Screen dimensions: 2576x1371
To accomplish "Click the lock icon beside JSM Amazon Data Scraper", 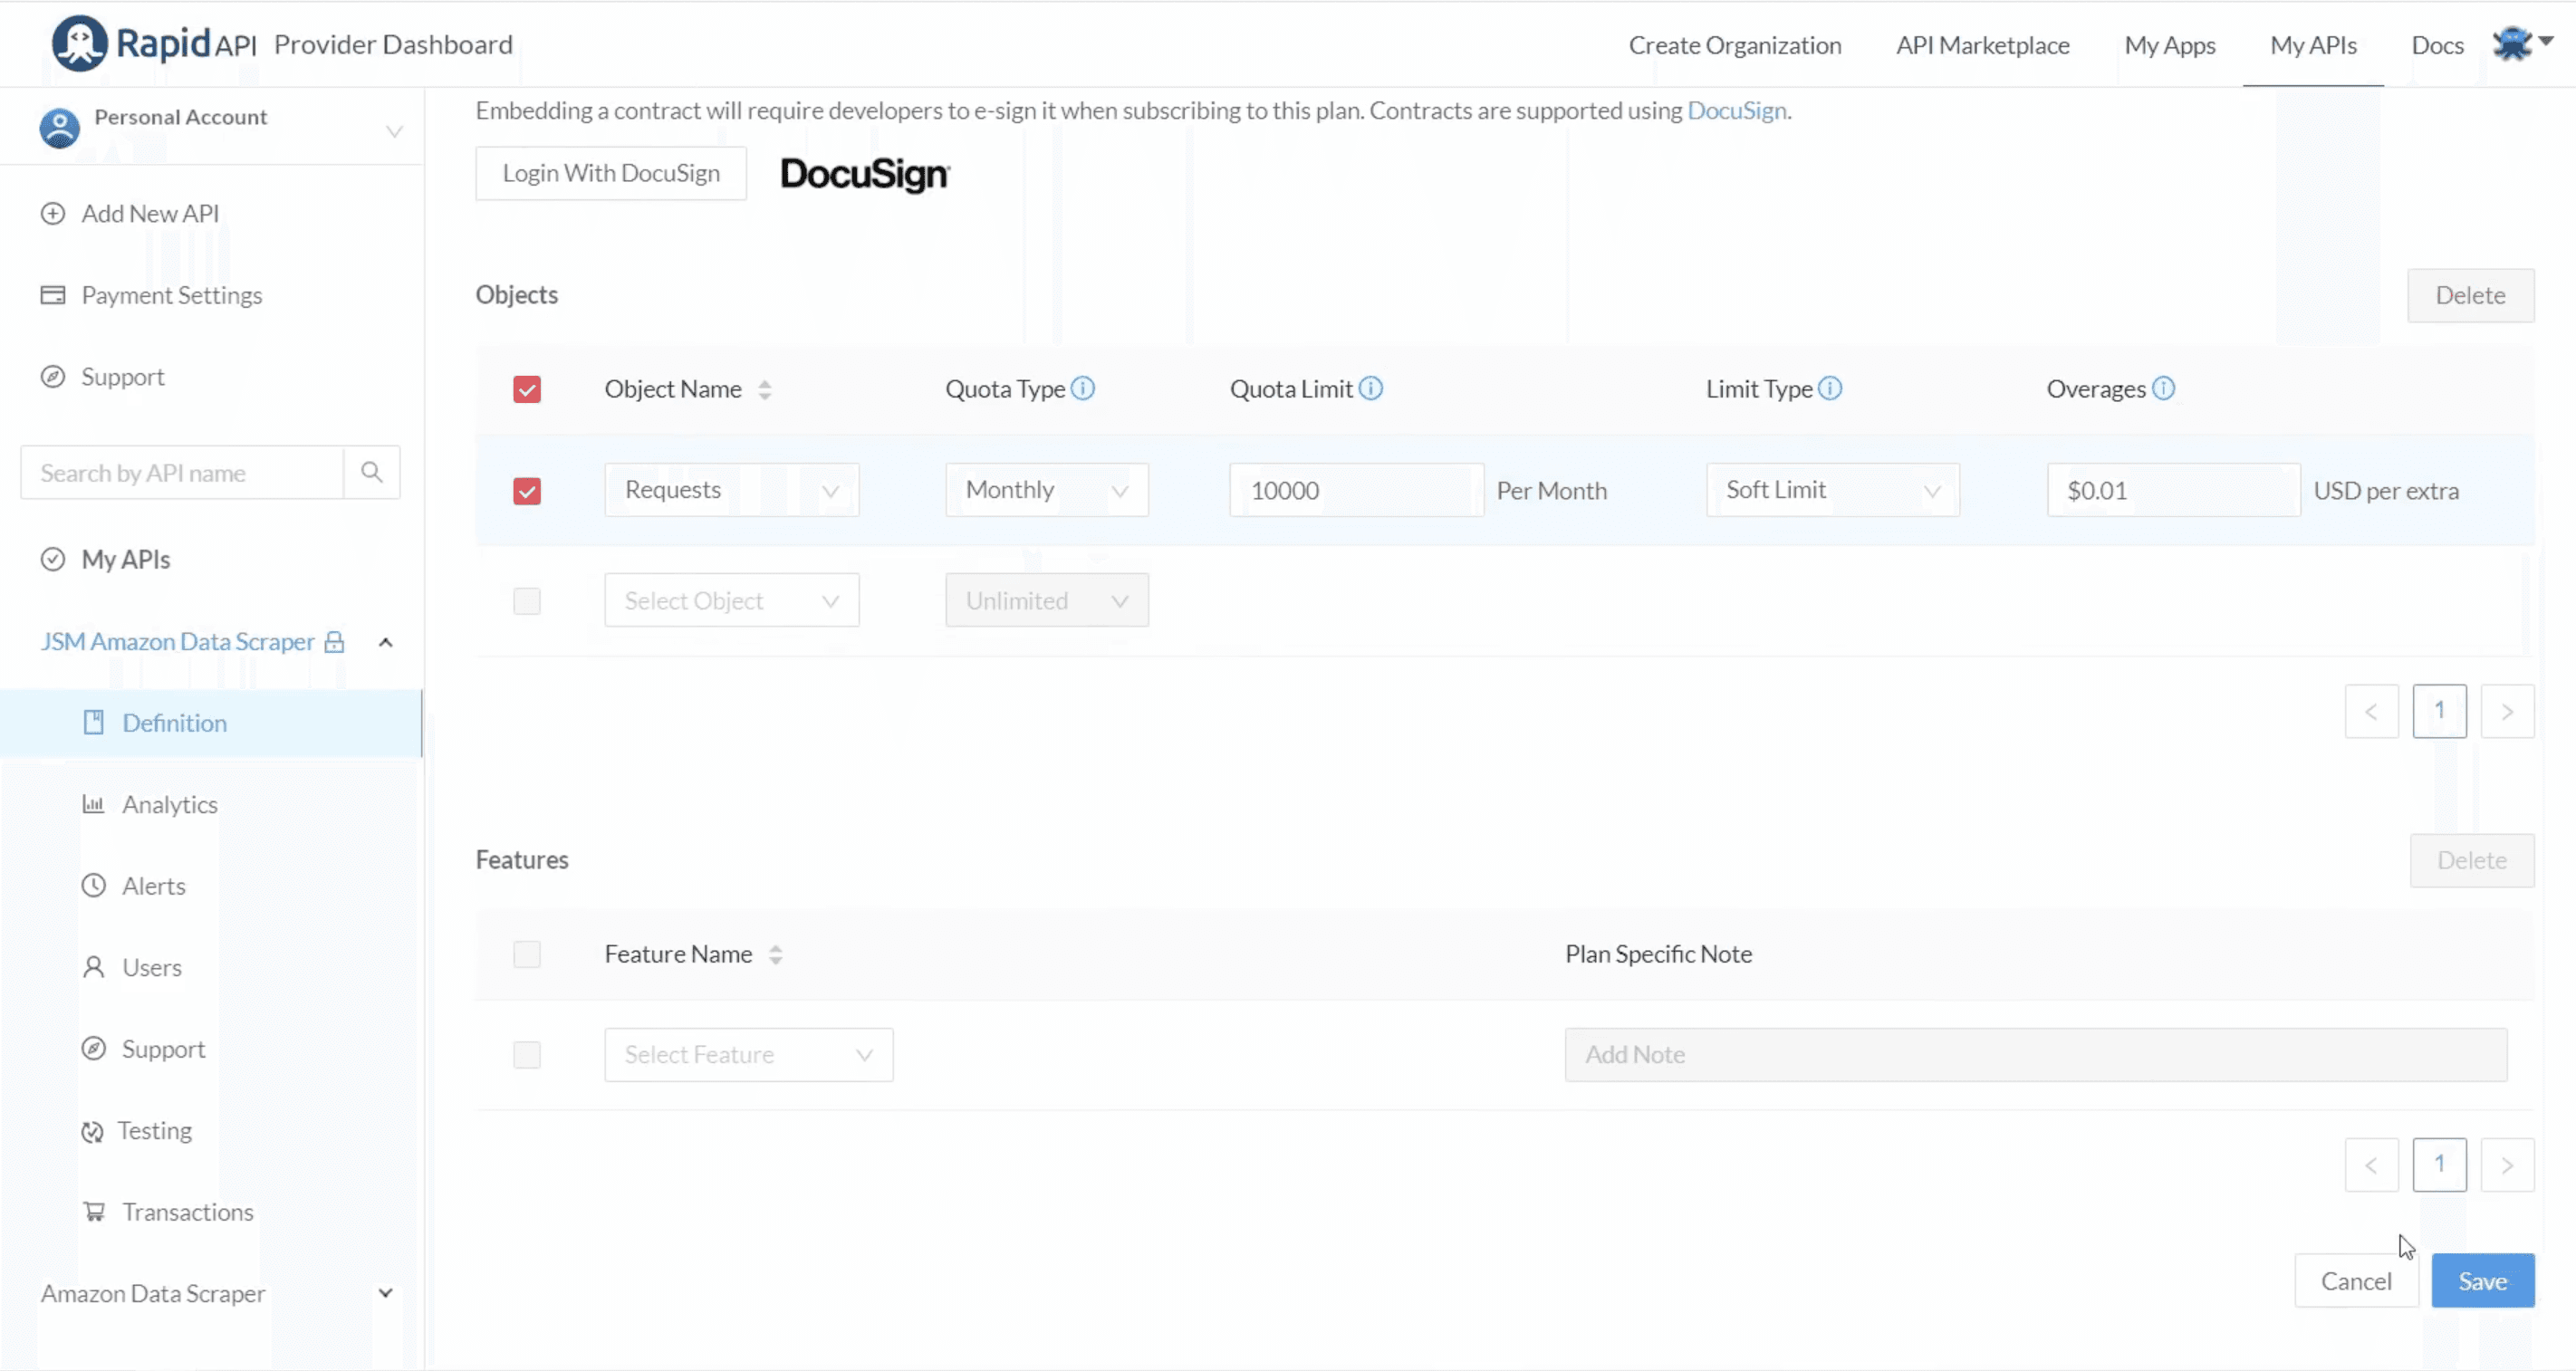I will [x=335, y=642].
